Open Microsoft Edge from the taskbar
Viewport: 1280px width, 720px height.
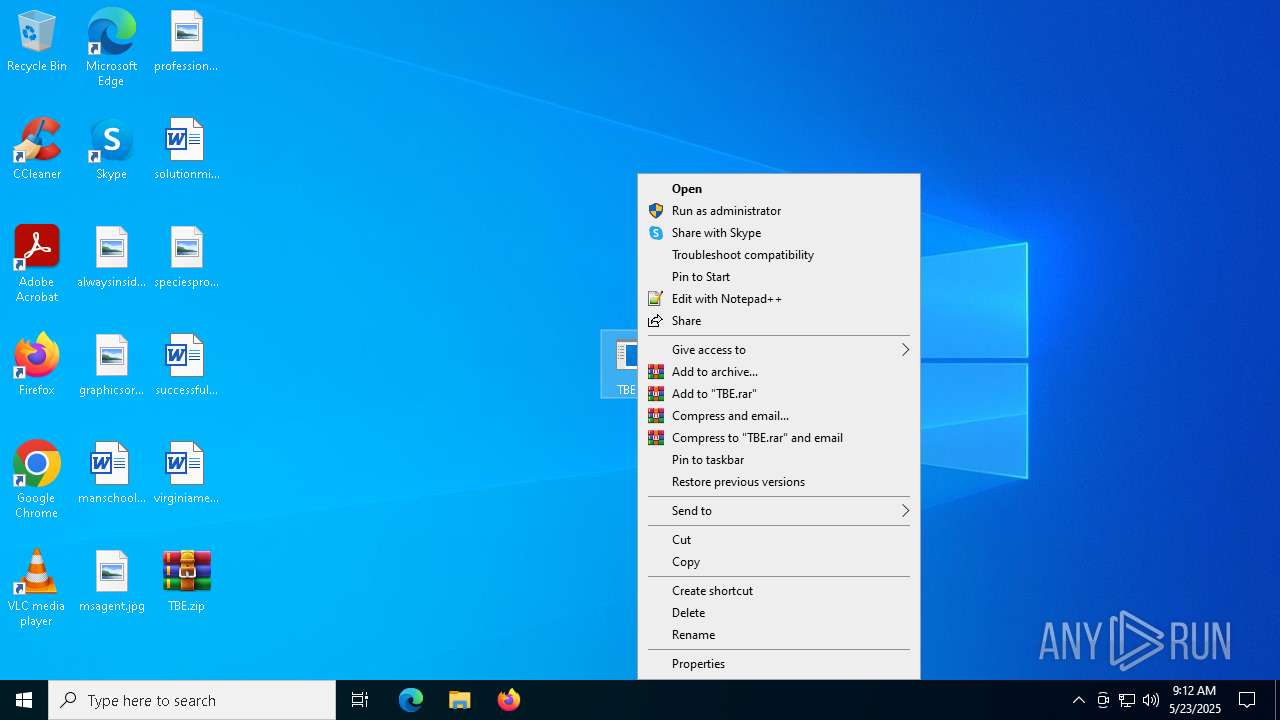[x=411, y=700]
